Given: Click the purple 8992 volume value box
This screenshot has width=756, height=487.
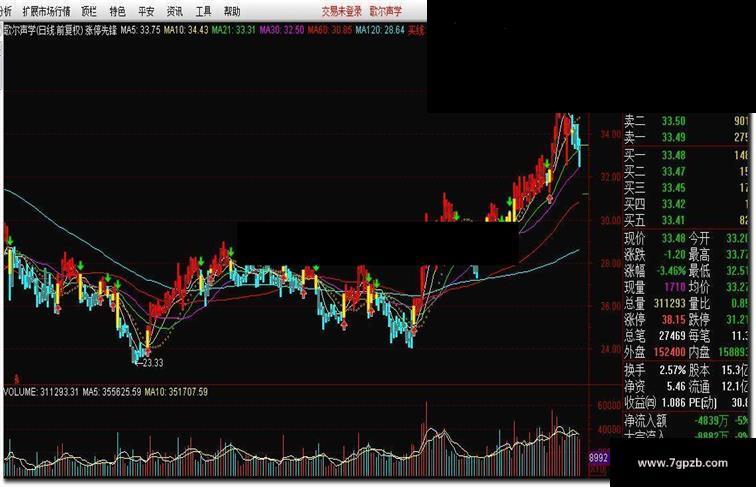Looking at the screenshot, I should pos(598,457).
